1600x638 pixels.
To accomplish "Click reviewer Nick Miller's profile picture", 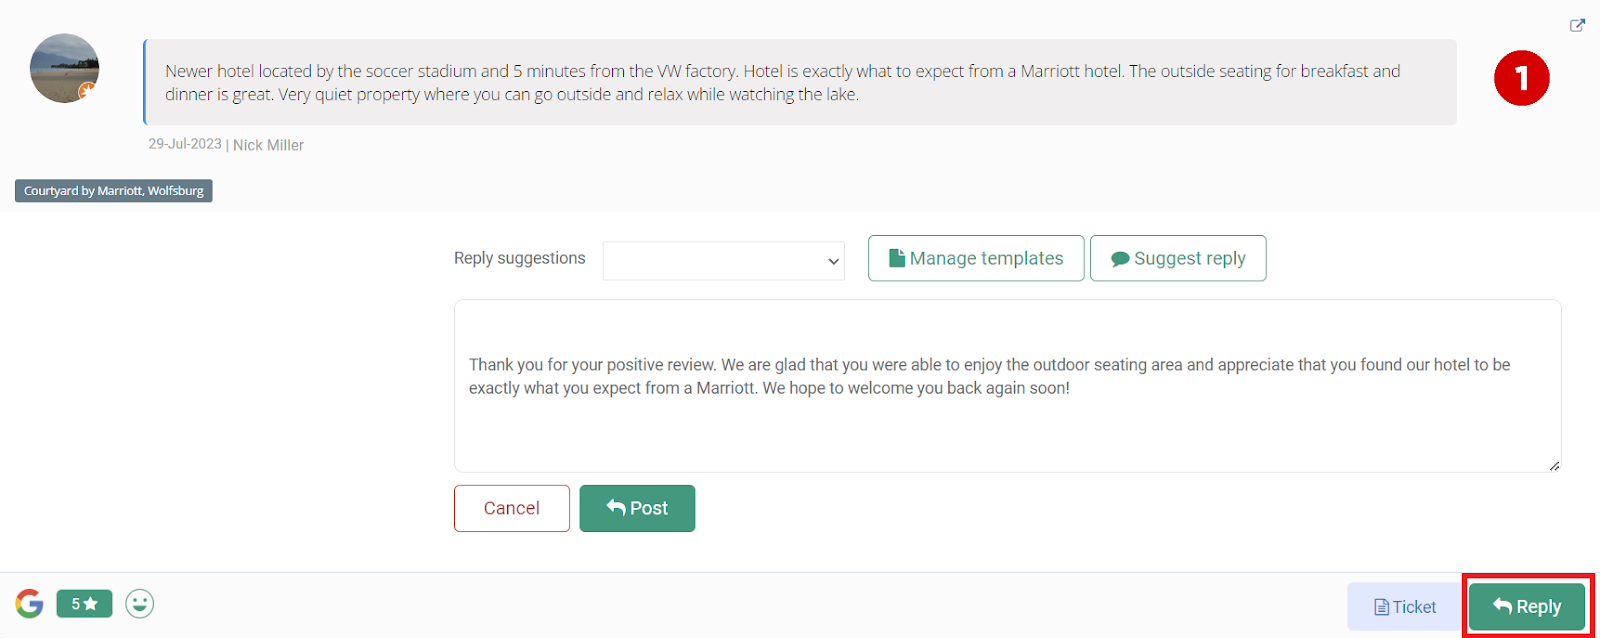I will point(65,68).
